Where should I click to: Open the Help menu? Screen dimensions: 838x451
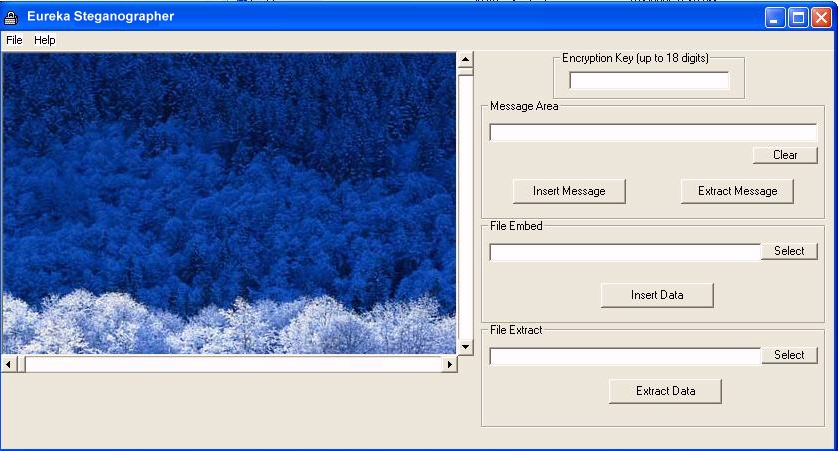44,40
